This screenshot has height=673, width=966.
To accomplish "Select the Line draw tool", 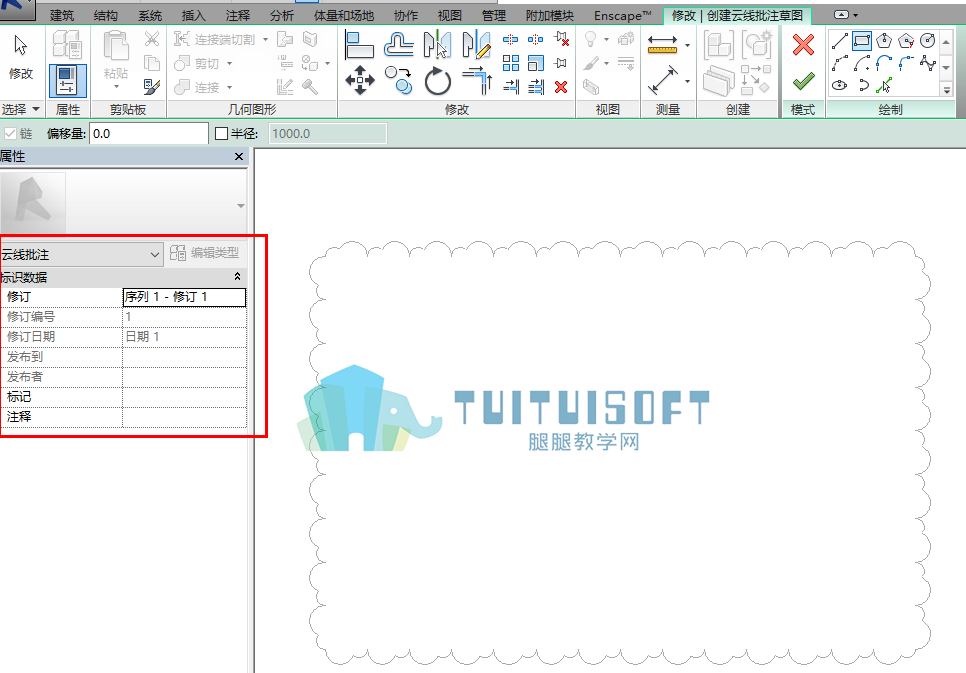I will point(840,41).
